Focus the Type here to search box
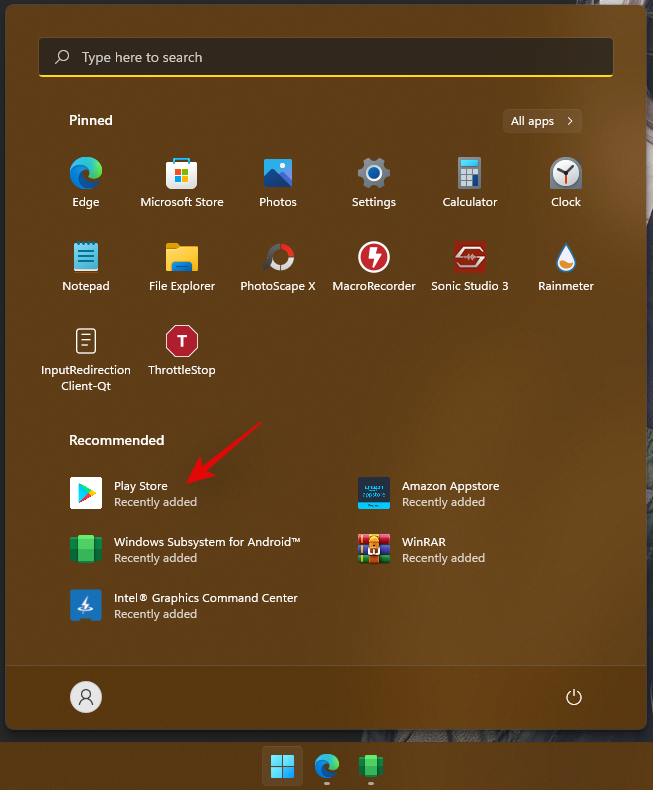653x790 pixels. tap(326, 57)
